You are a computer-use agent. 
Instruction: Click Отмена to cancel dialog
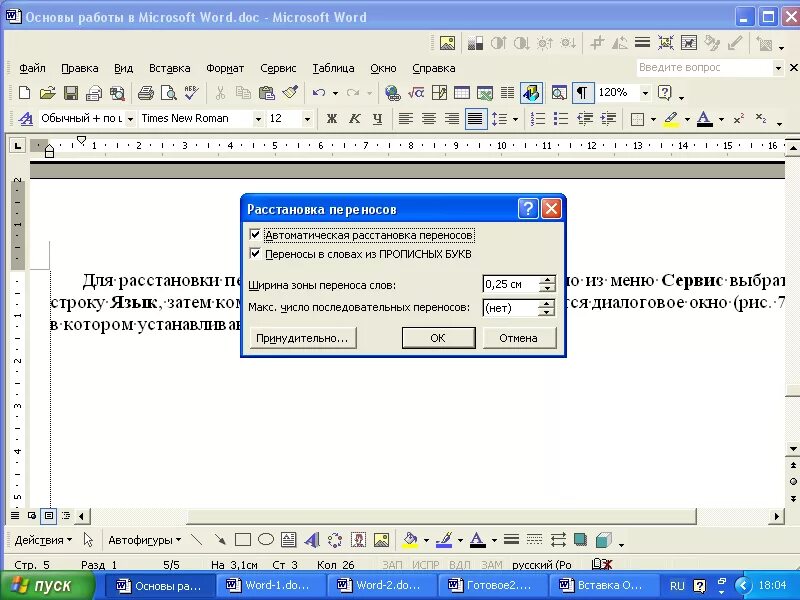point(519,338)
